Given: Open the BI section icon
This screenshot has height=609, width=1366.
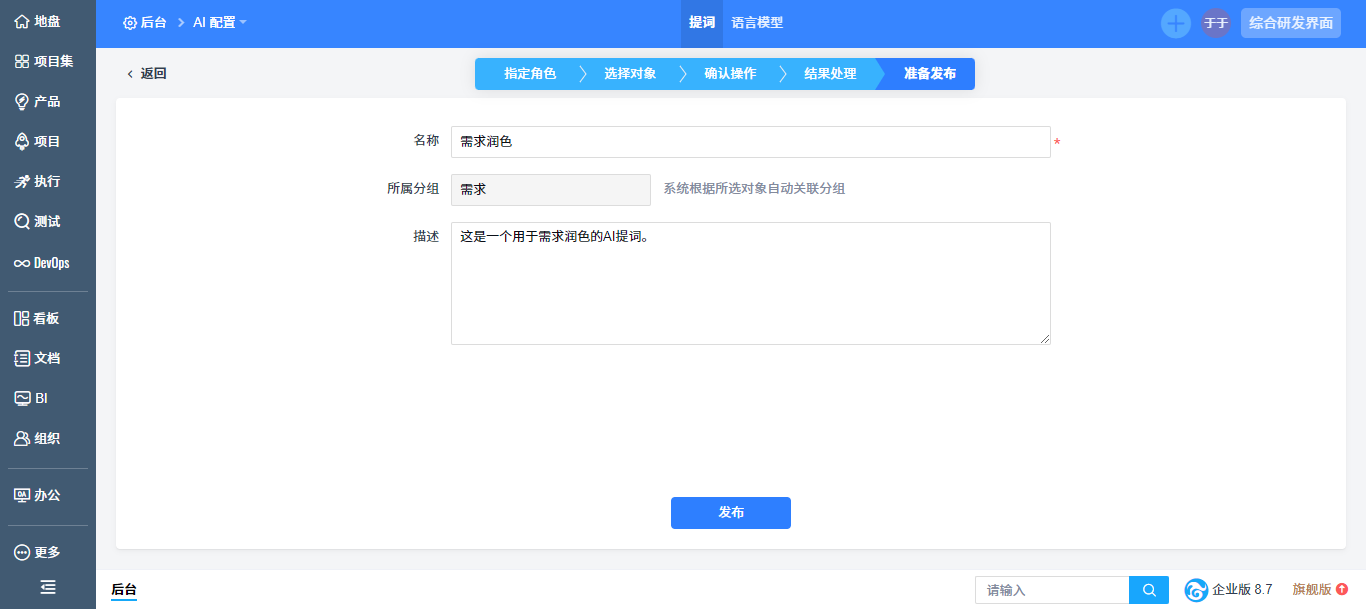Looking at the screenshot, I should click(22, 398).
